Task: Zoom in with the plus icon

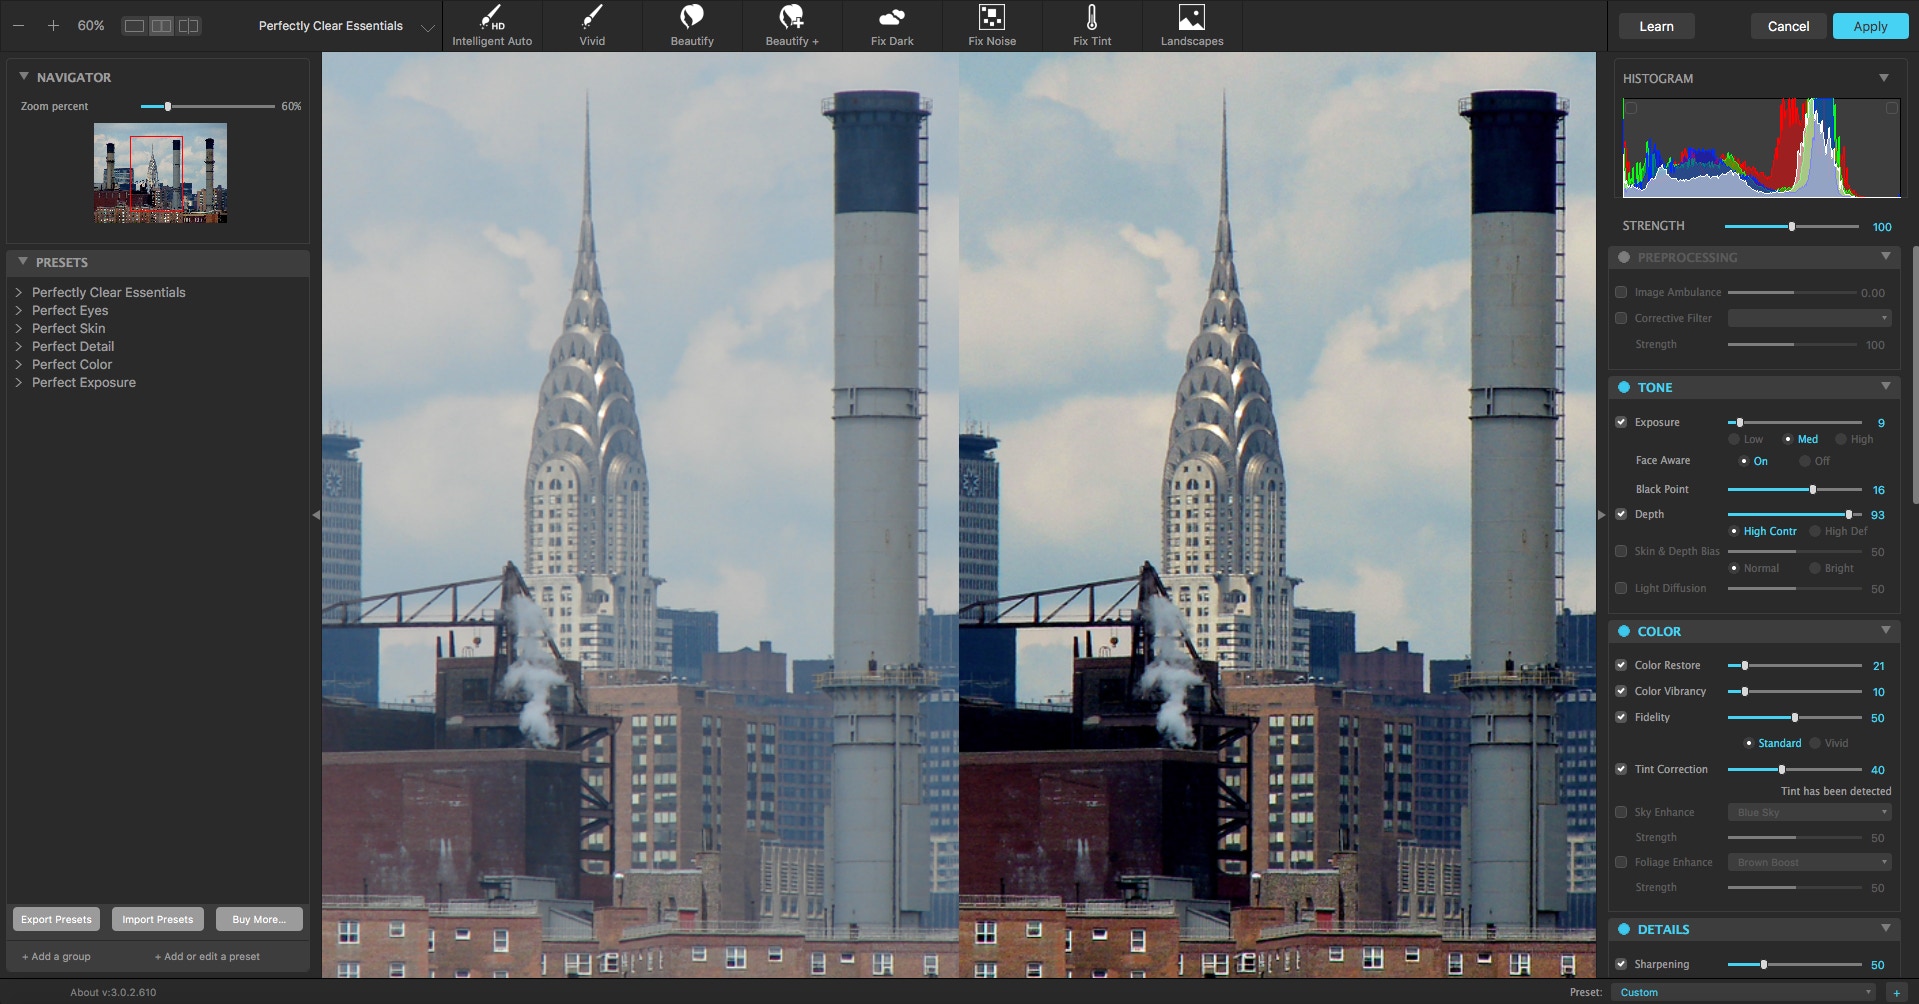Action: [x=53, y=25]
